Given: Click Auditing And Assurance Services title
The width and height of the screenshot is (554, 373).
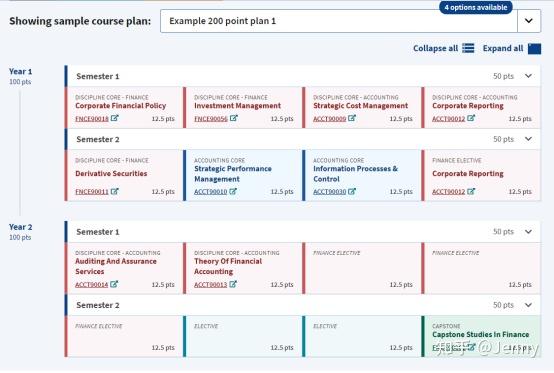Looking at the screenshot, I should [x=116, y=266].
